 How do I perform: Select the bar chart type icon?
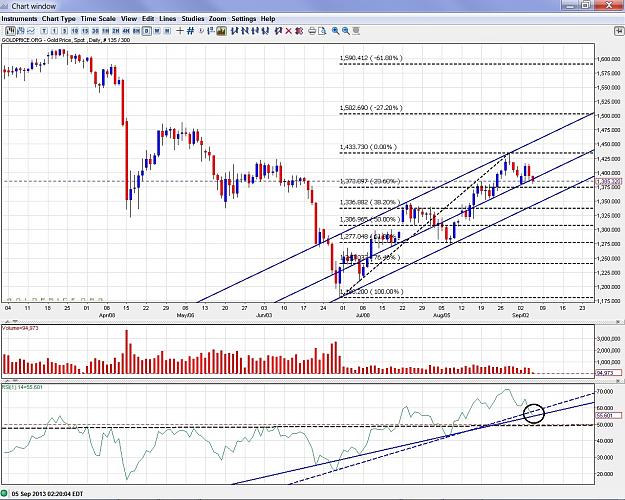[x=21, y=31]
